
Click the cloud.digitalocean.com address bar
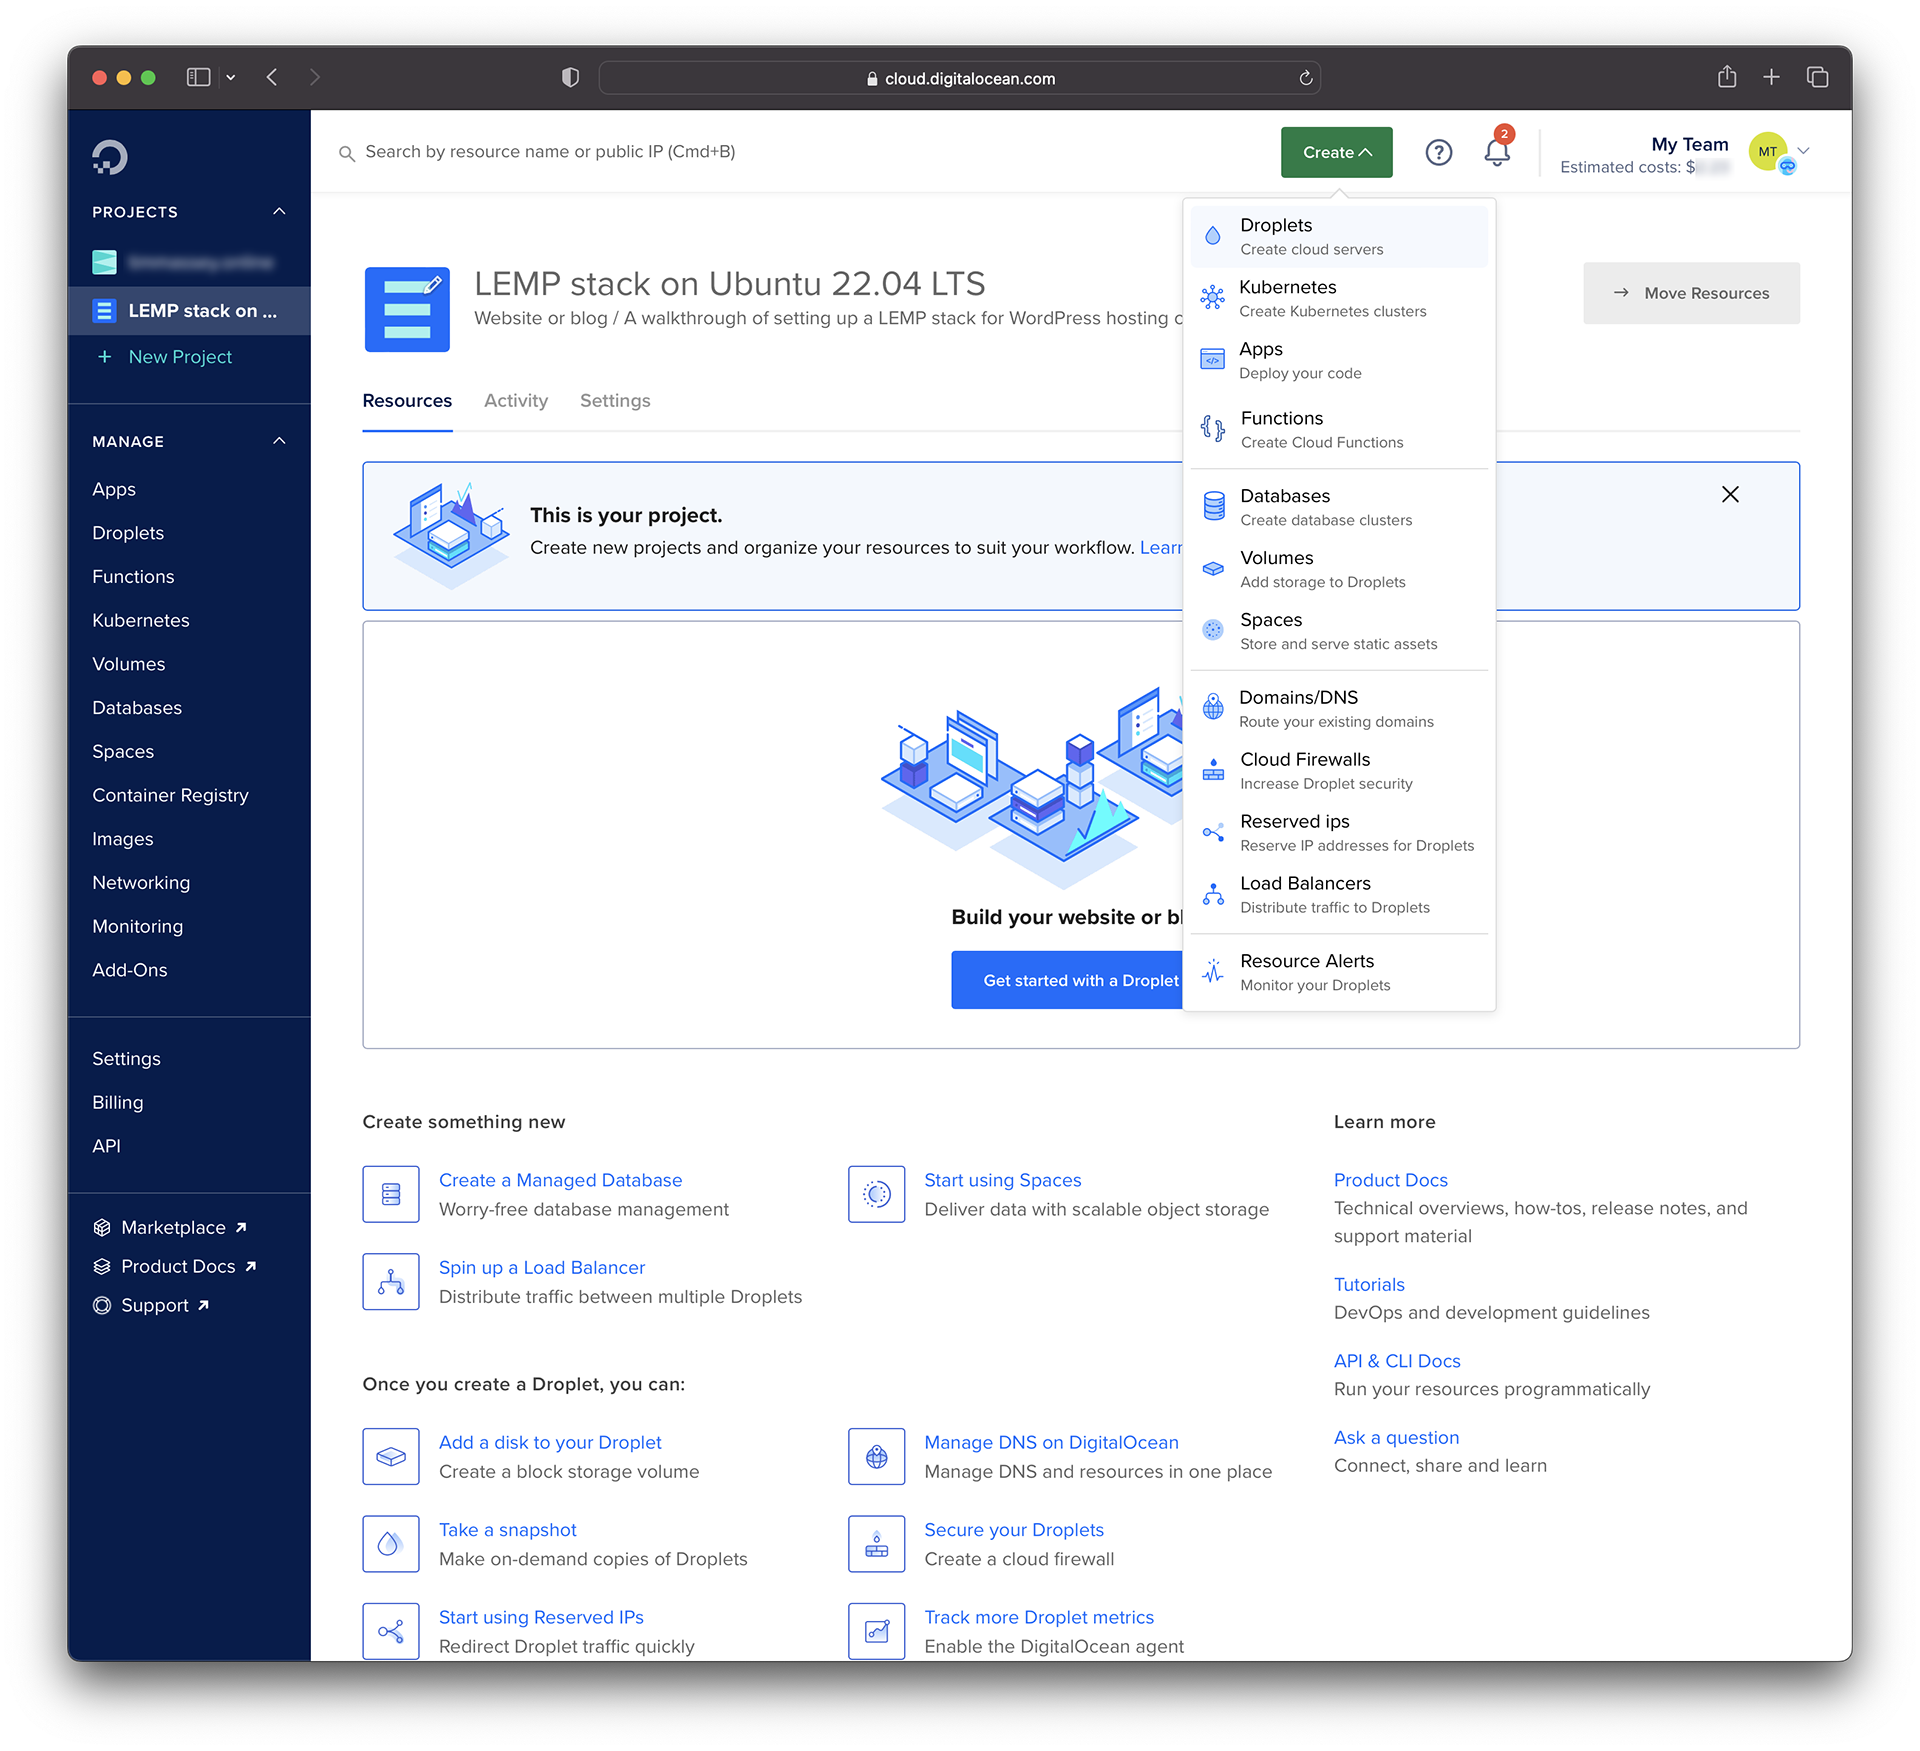(x=959, y=78)
